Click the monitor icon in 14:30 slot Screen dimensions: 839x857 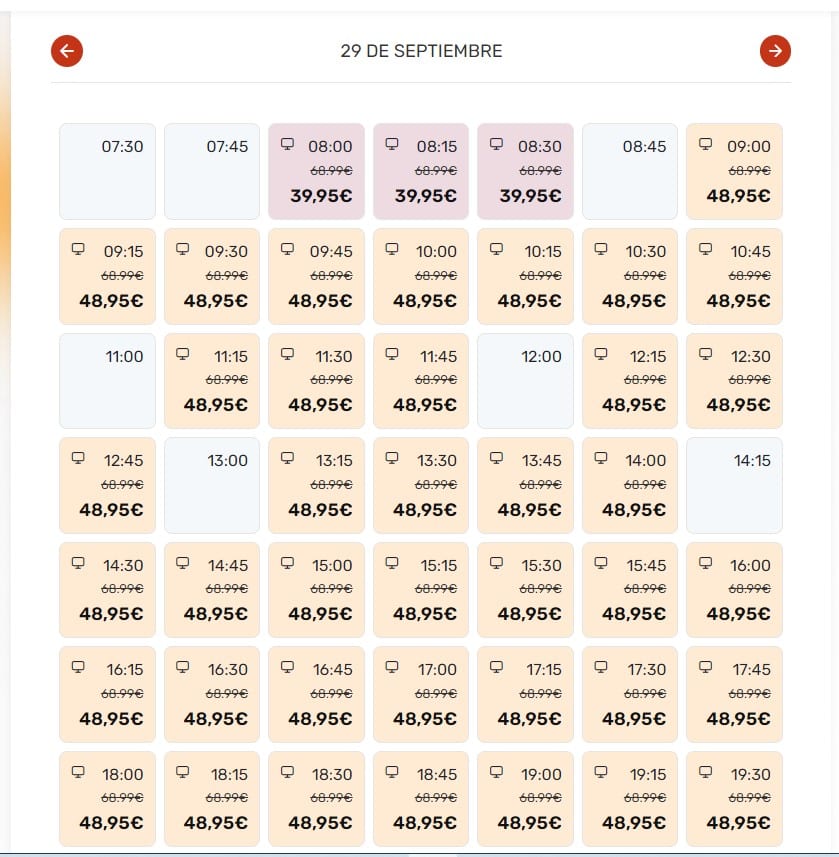coord(78,562)
